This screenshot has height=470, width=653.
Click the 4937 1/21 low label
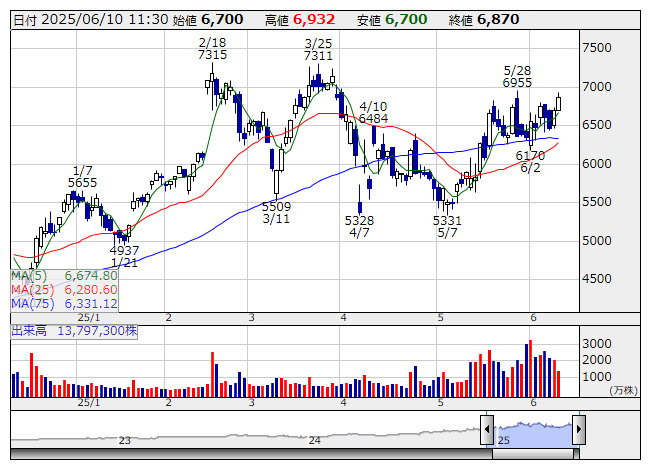[124, 256]
